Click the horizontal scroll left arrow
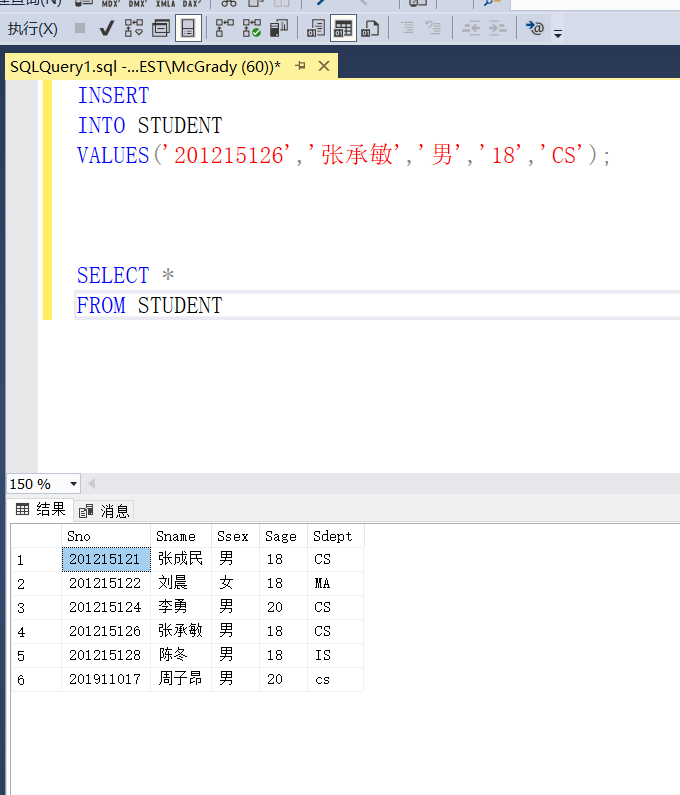The image size is (680, 795). click(92, 484)
